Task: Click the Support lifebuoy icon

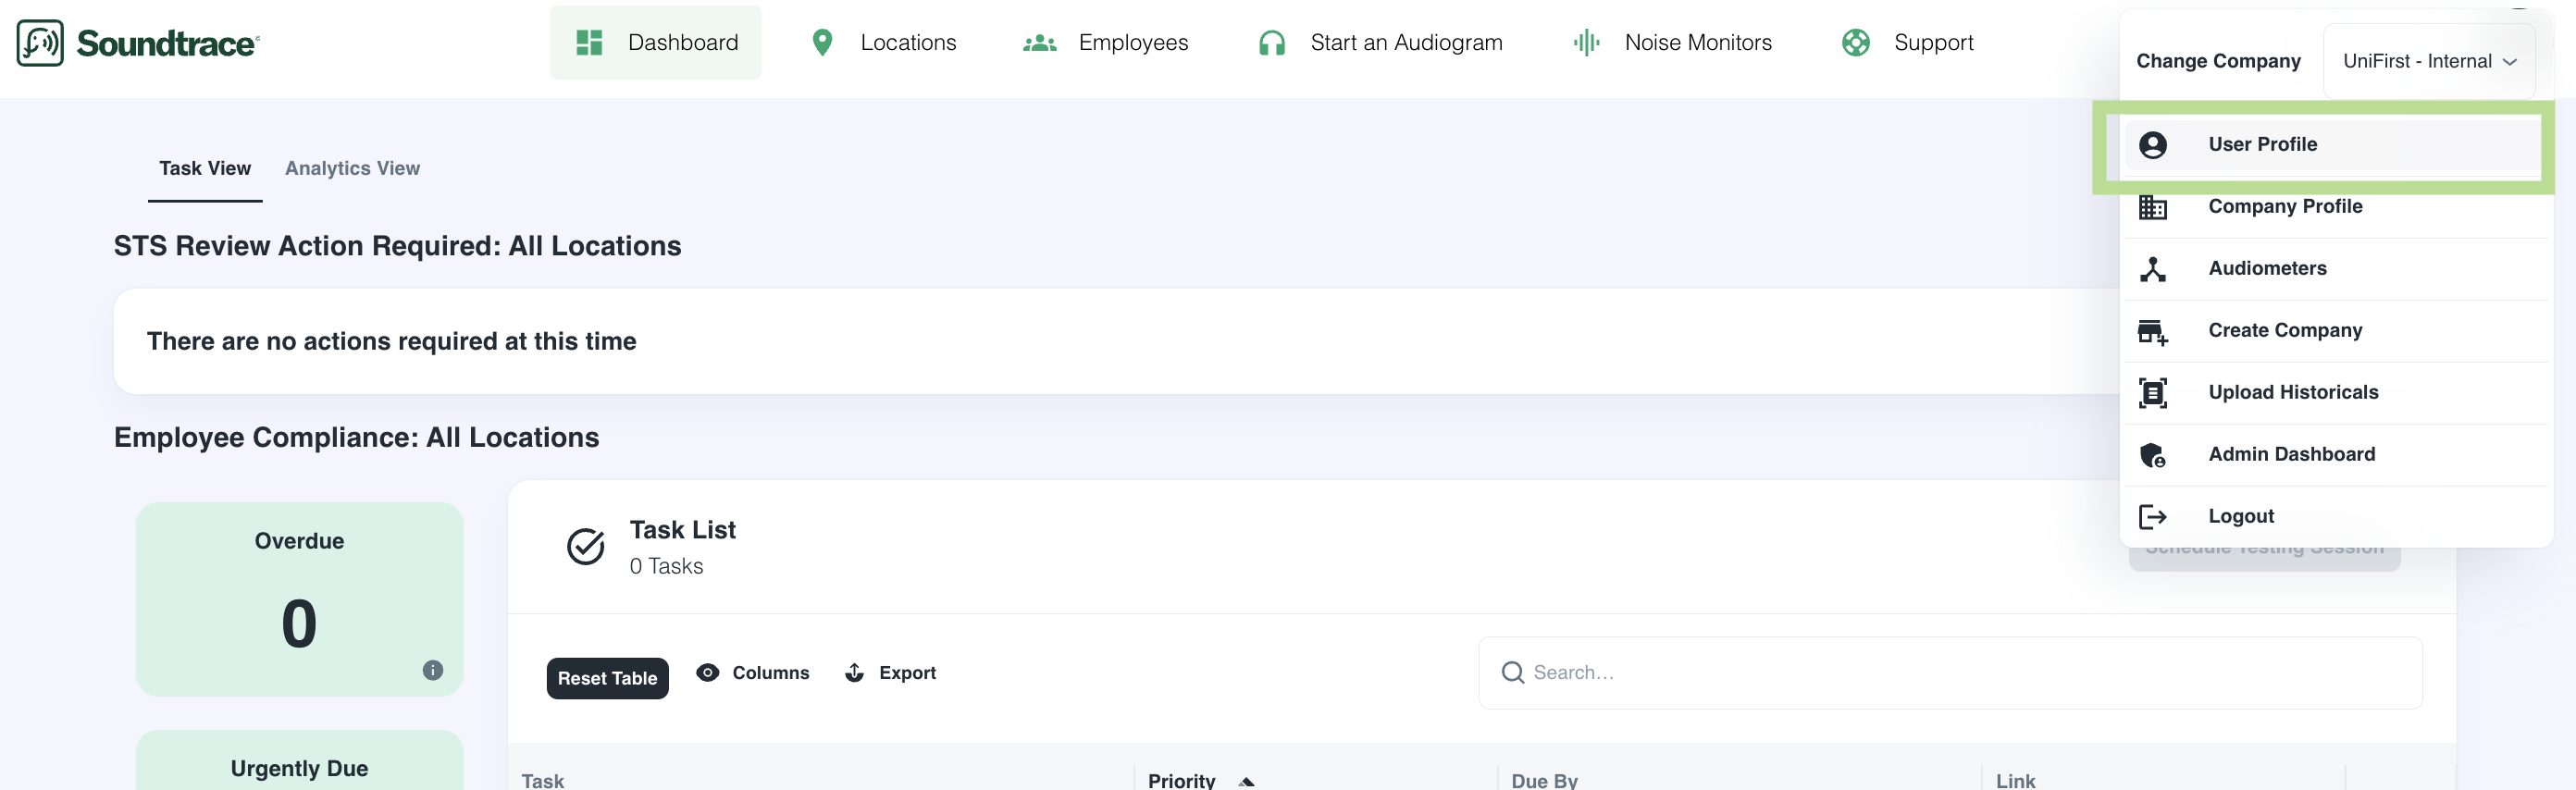Action: click(x=1856, y=42)
